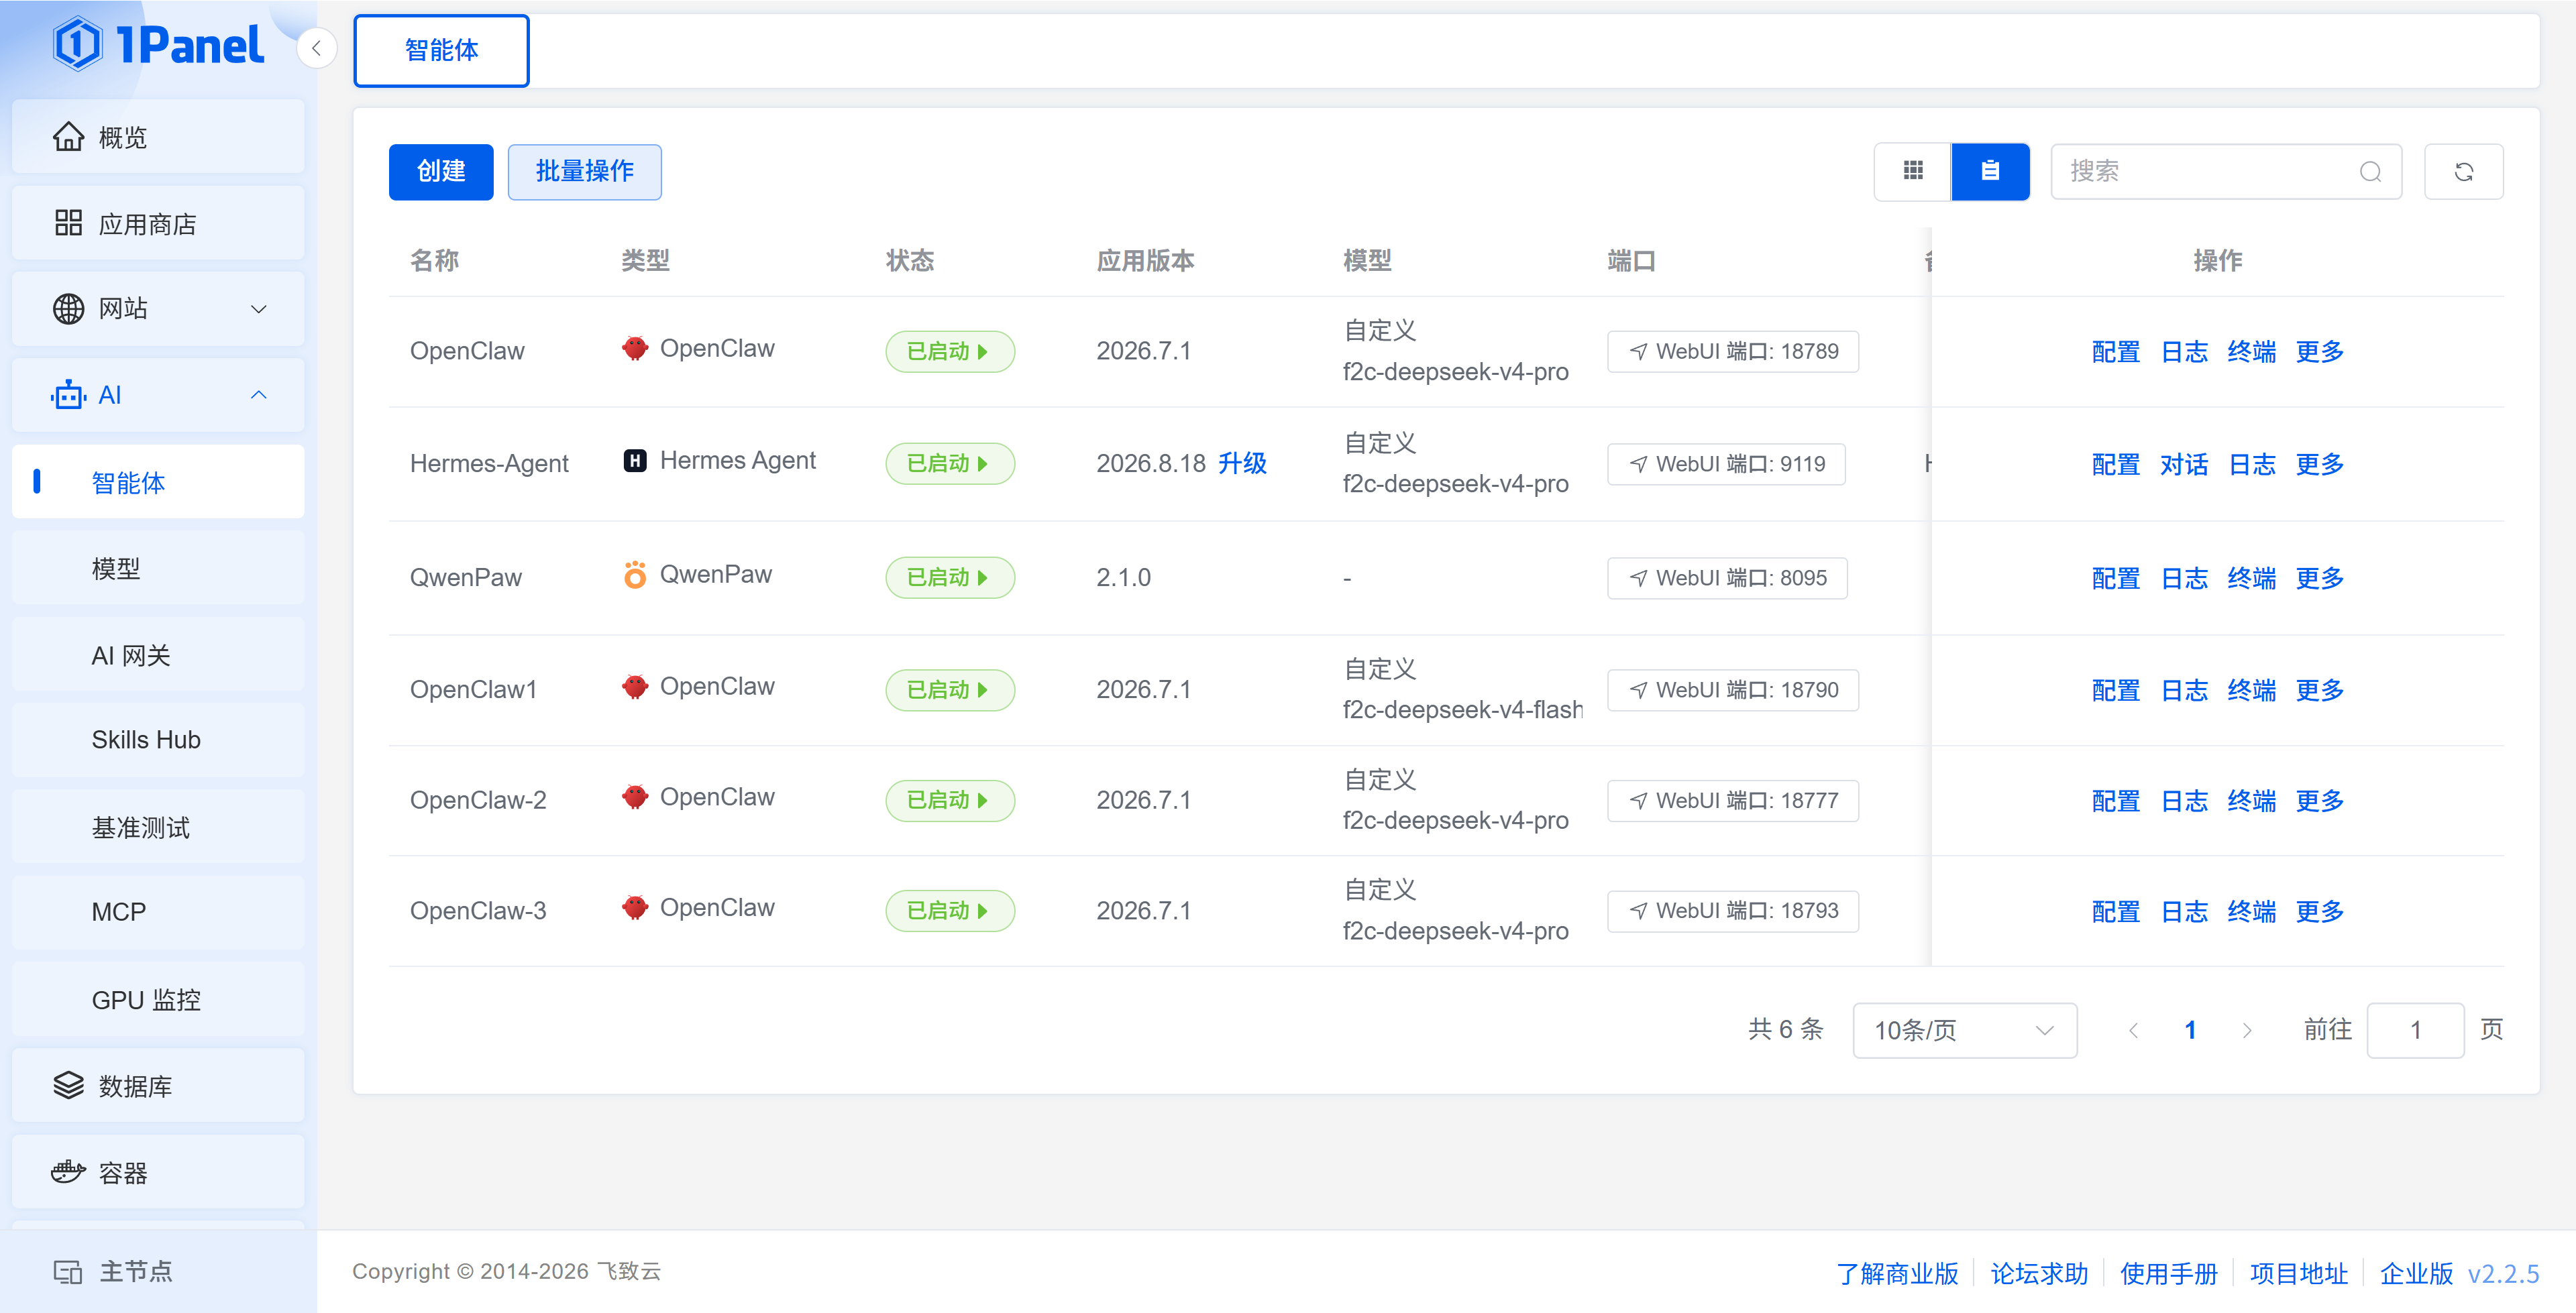Click the 1Panel logo
Image resolution: width=2576 pixels, height=1313 pixels.
158,45
